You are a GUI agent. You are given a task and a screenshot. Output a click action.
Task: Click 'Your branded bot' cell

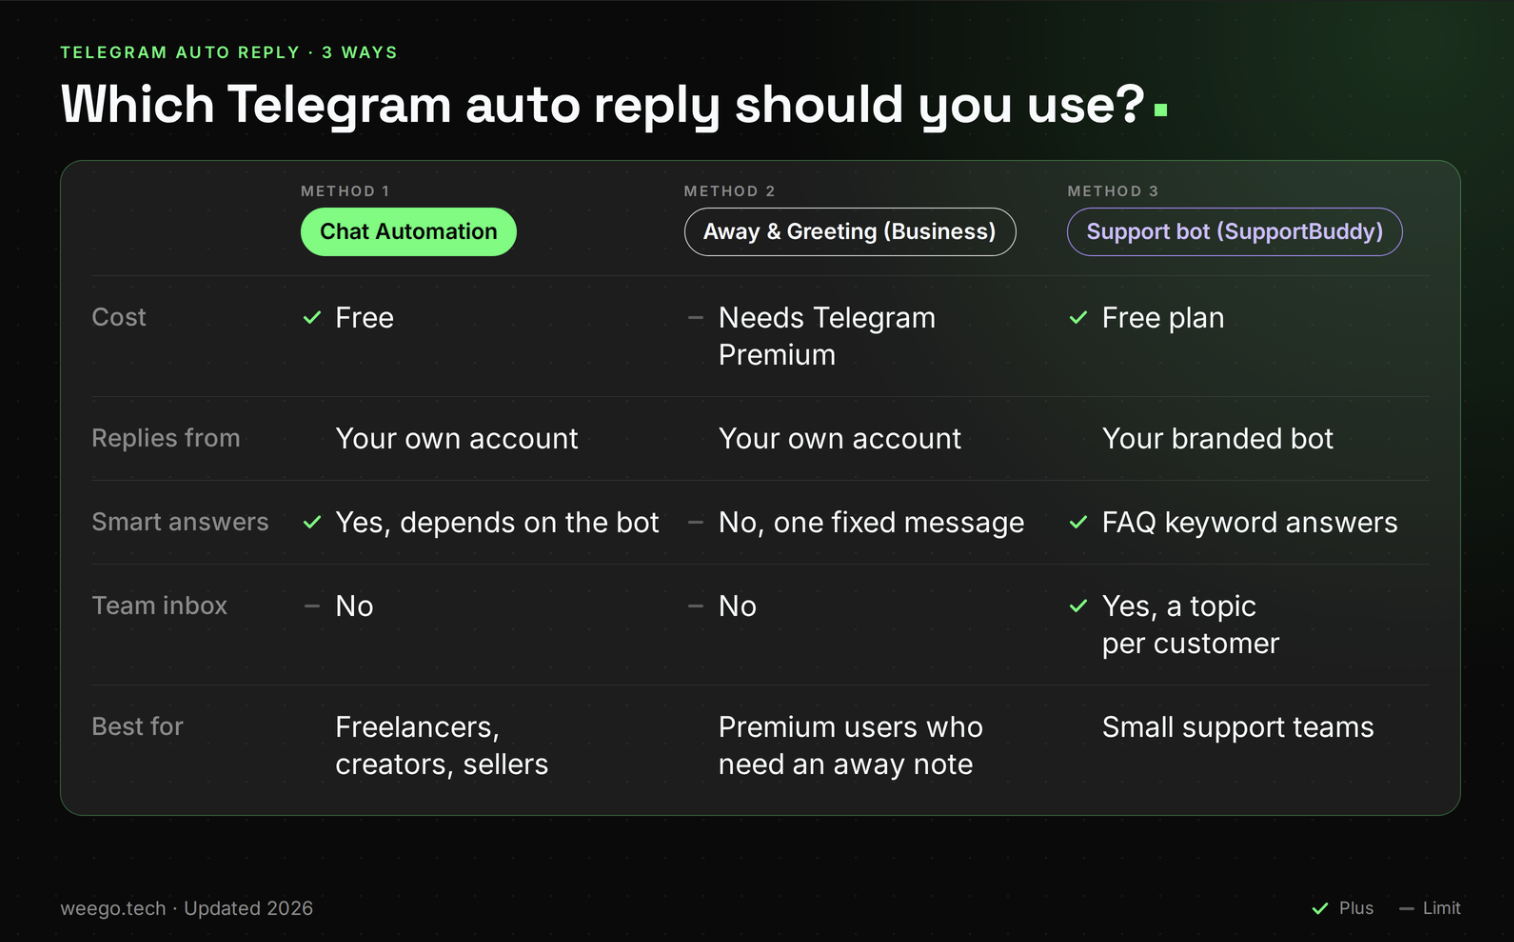click(1217, 438)
